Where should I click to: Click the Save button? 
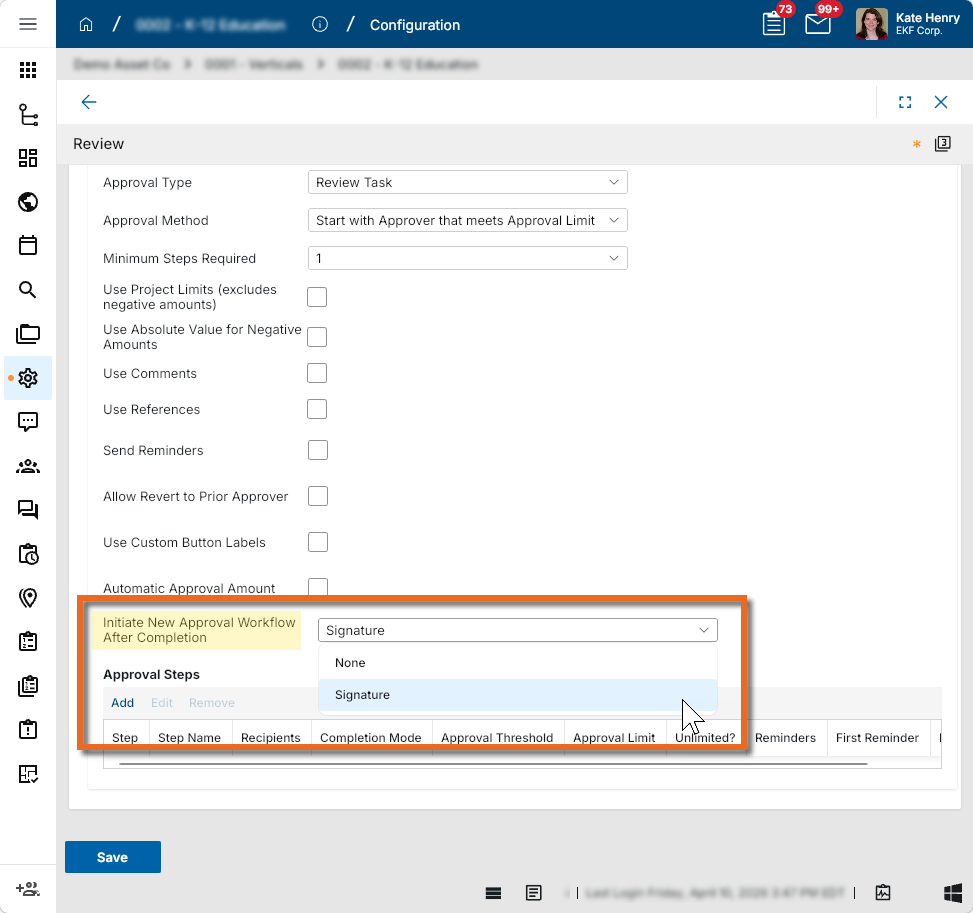click(112, 857)
